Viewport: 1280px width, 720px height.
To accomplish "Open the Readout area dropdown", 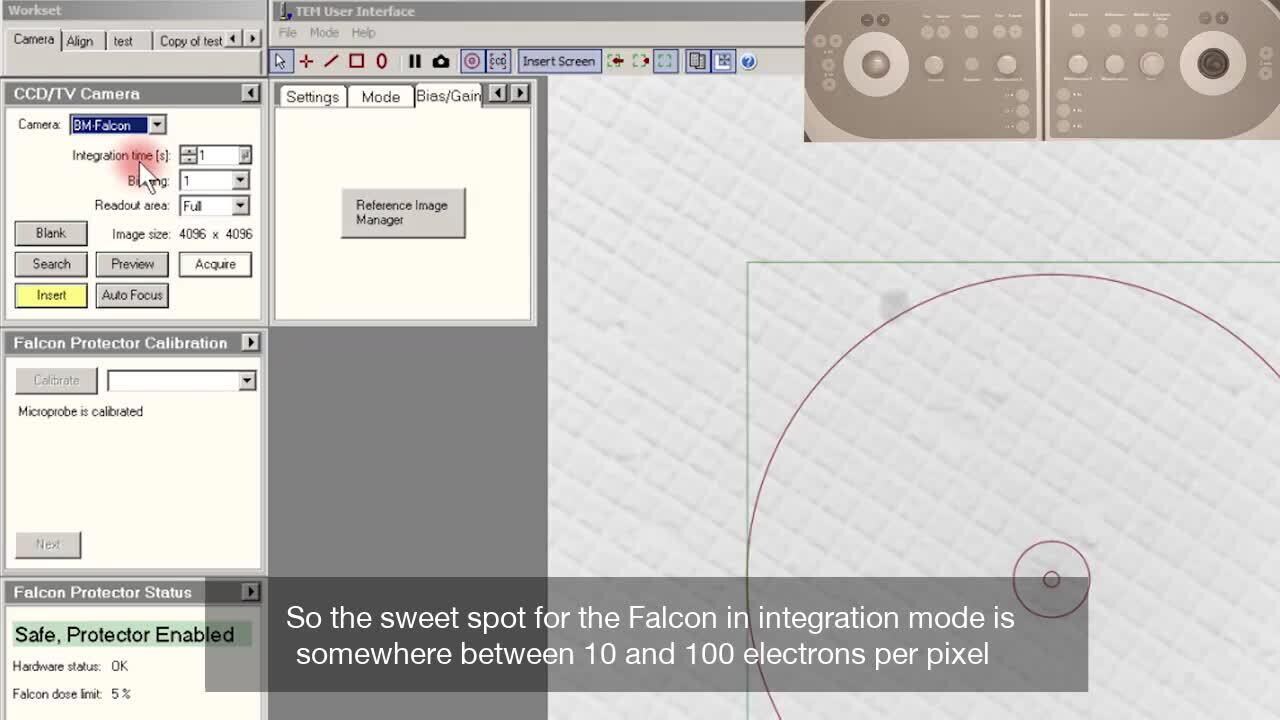I will (240, 206).
